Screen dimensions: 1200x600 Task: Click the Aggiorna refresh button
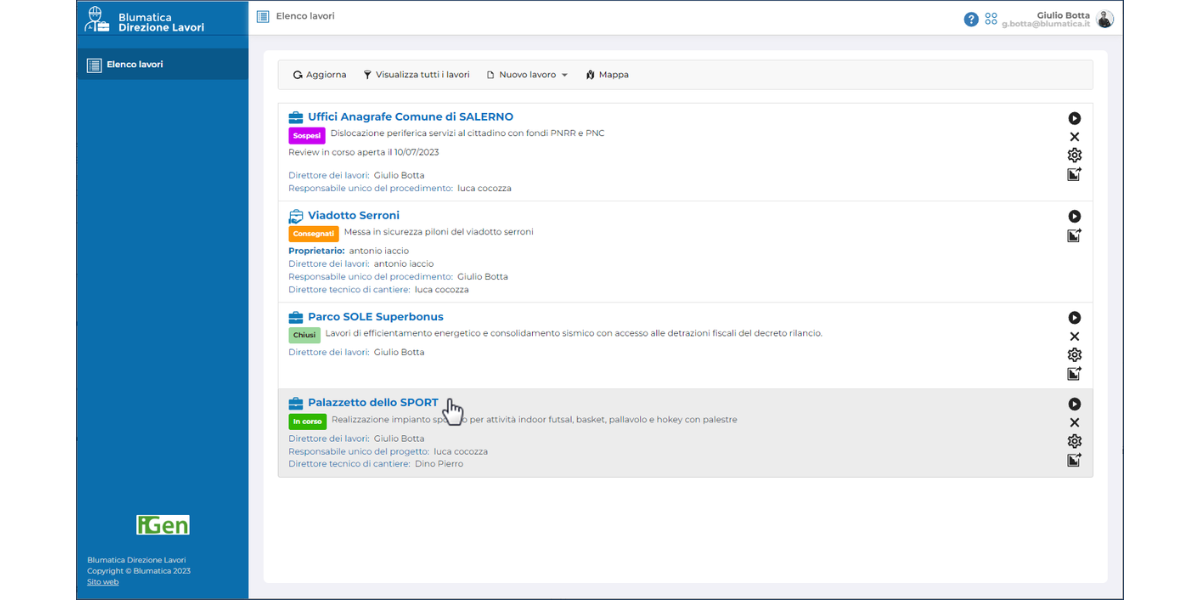coord(319,75)
